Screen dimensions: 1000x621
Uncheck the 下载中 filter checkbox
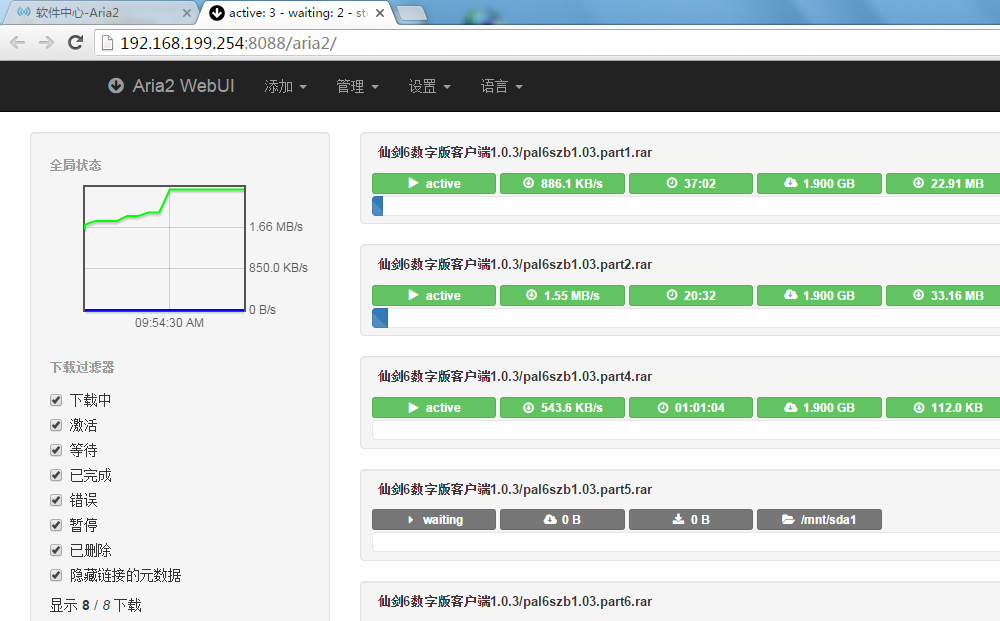[57, 400]
